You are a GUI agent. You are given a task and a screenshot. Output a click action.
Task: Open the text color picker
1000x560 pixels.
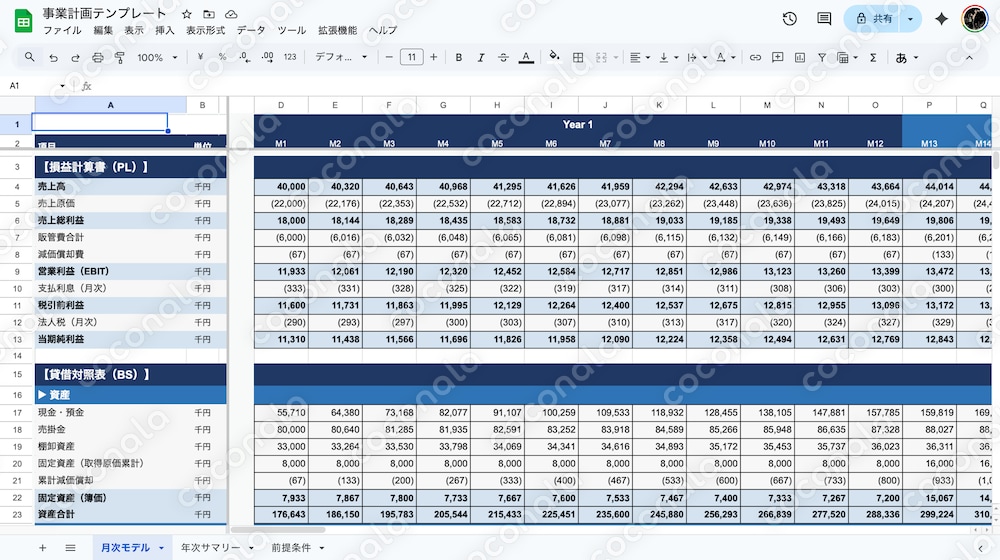[526, 57]
